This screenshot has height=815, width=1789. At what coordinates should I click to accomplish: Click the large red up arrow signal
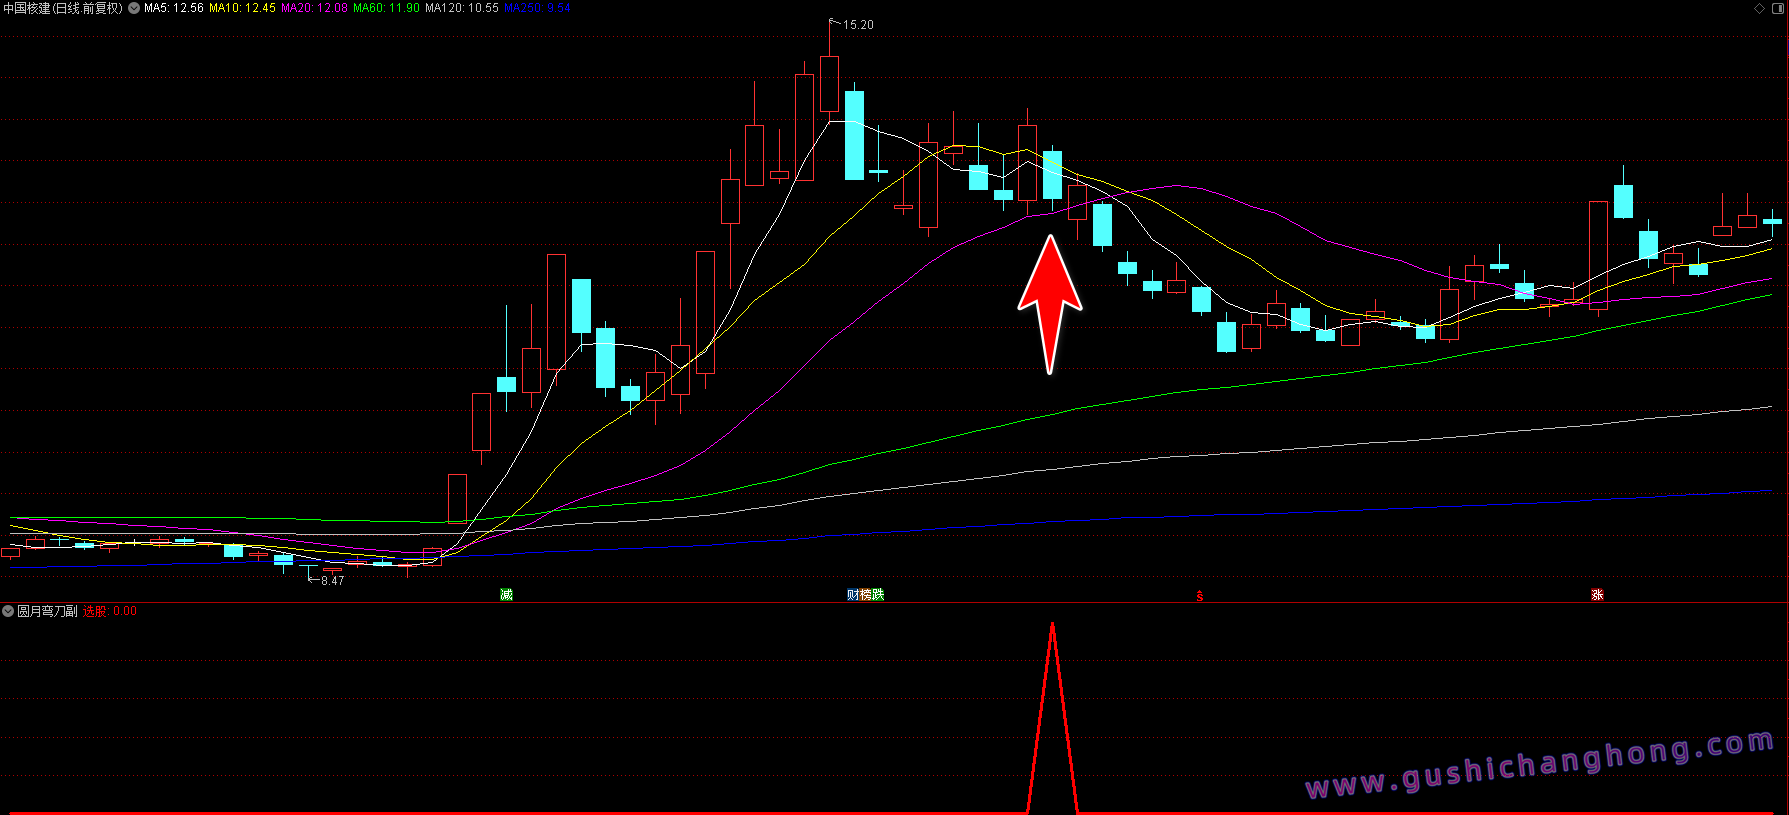pyautogui.click(x=1050, y=300)
